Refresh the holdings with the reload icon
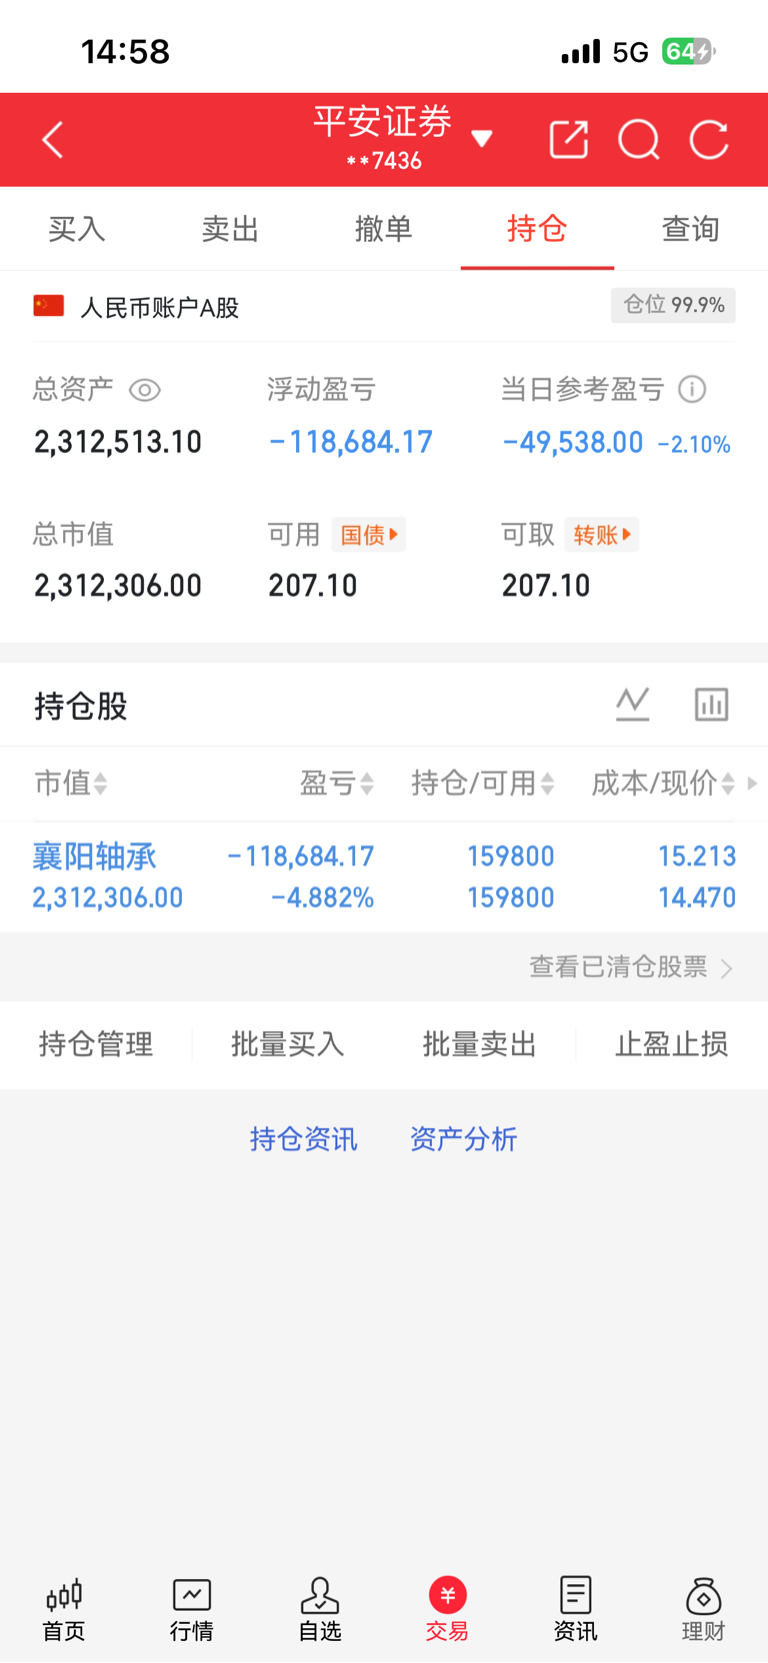 (709, 140)
